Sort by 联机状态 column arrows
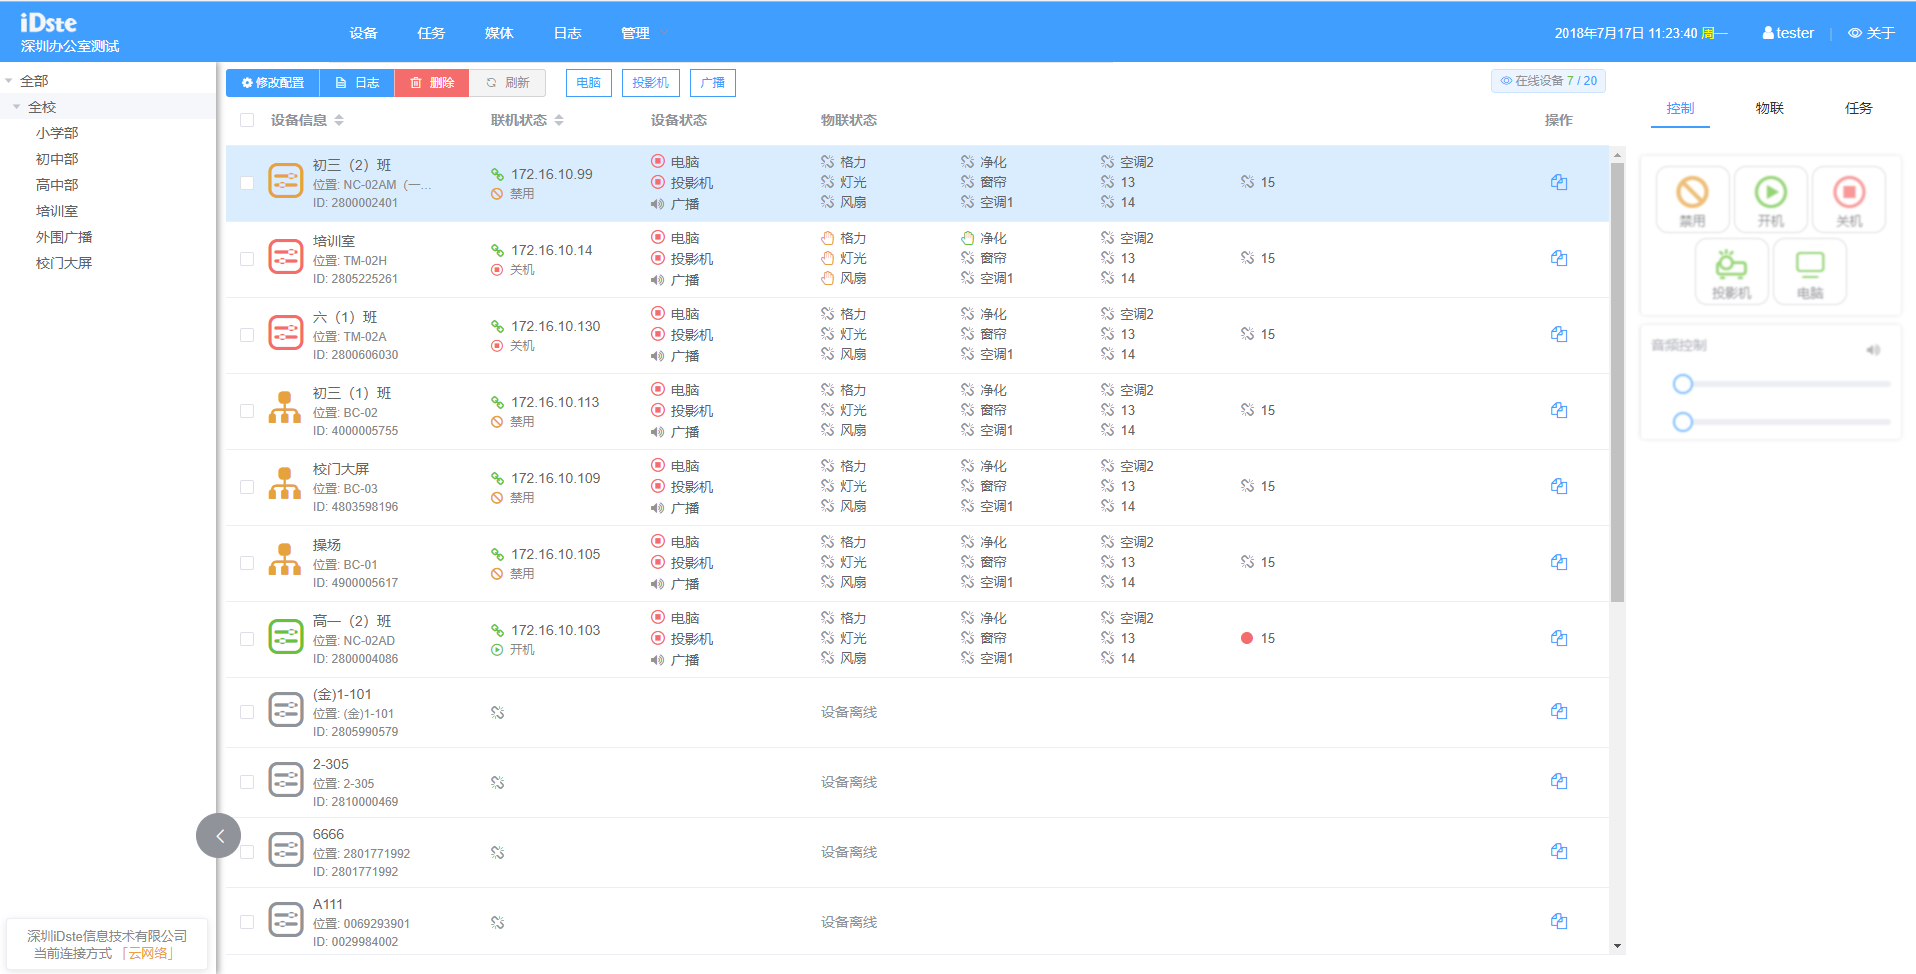 (559, 120)
